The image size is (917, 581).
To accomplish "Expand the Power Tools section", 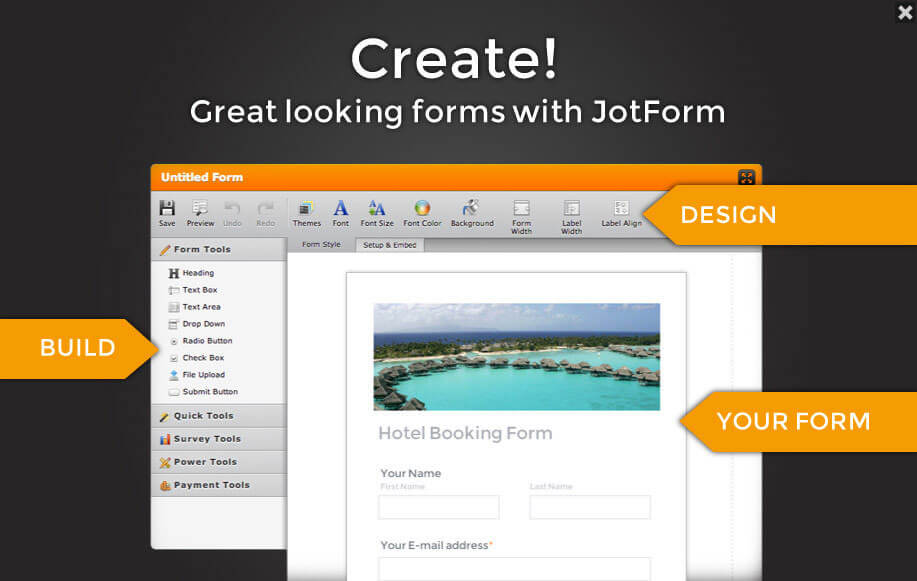I will click(219, 462).
